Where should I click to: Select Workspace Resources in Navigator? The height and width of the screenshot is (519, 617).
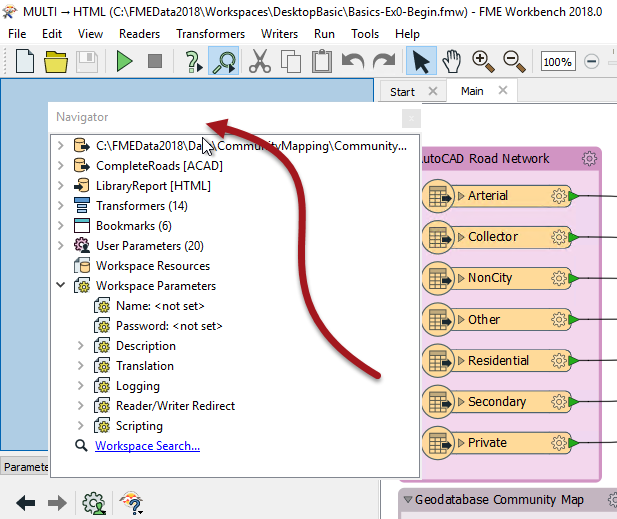tap(153, 266)
